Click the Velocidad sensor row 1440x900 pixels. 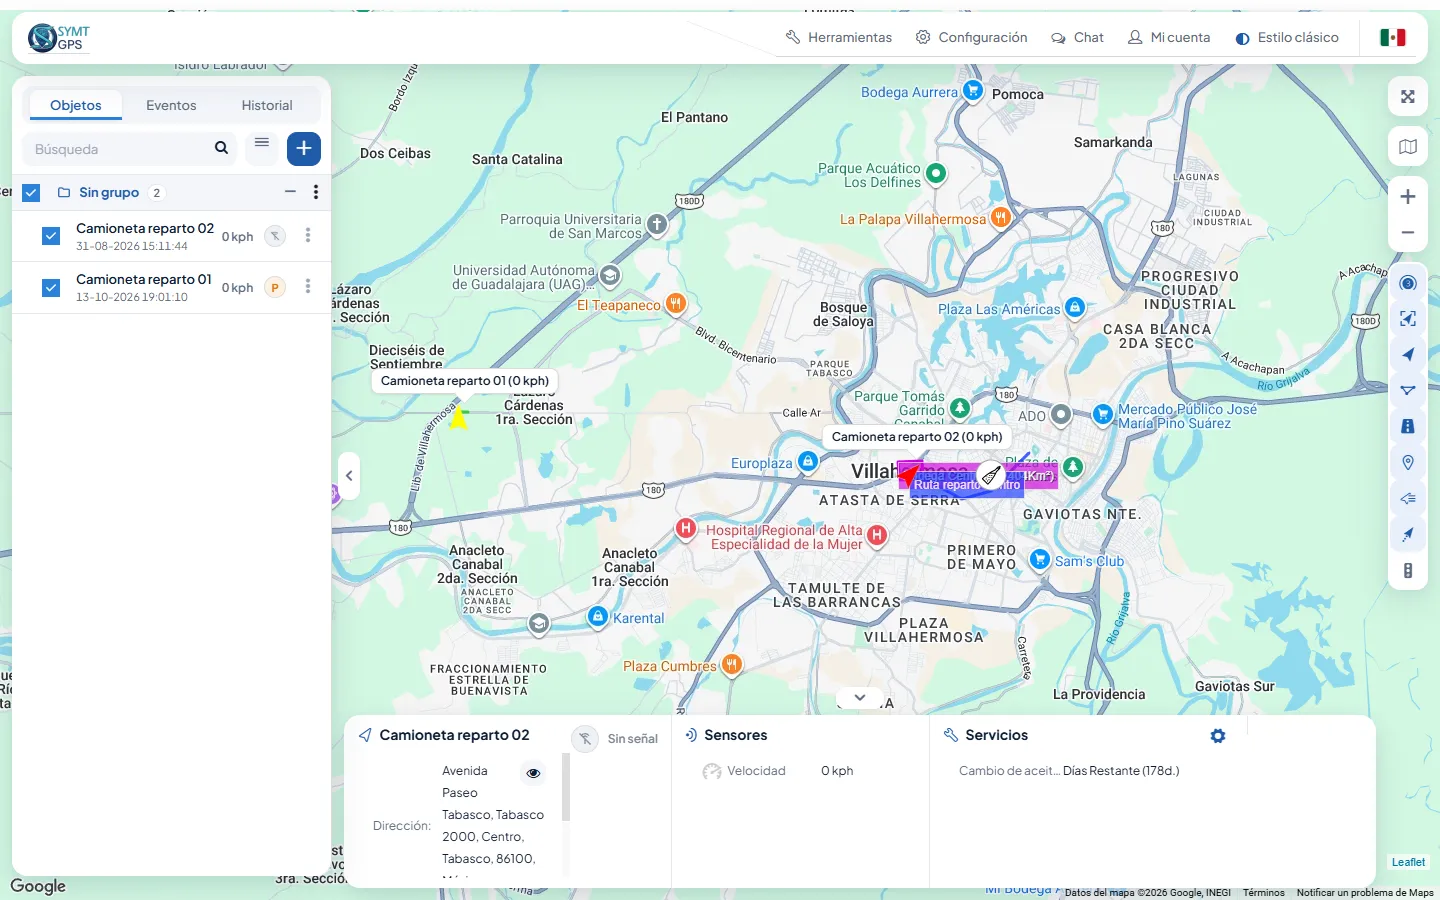click(778, 771)
